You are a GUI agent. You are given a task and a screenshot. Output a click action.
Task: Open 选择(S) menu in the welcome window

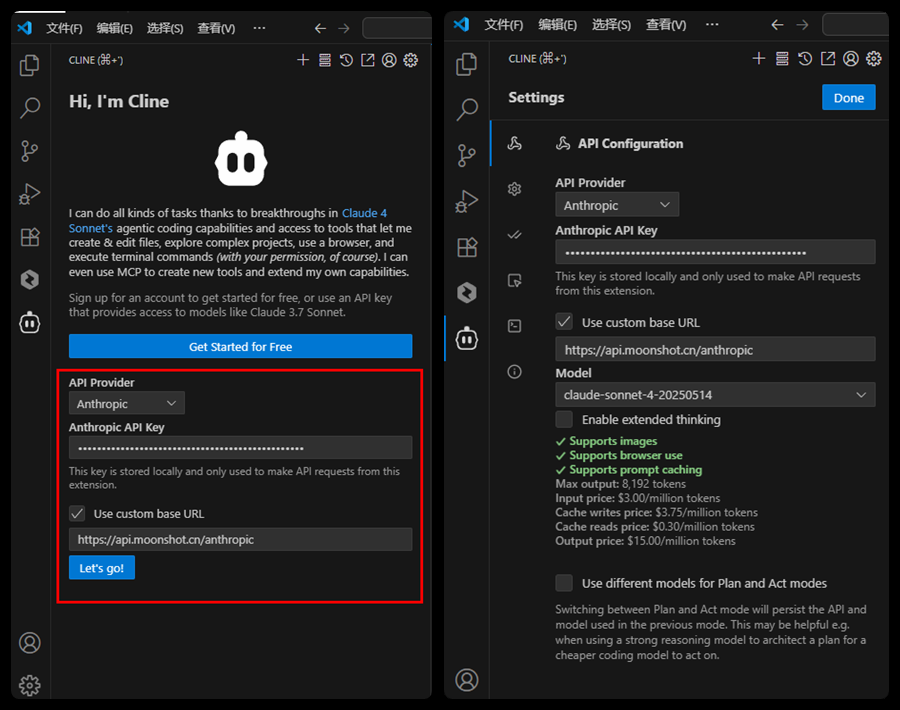[x=165, y=28]
